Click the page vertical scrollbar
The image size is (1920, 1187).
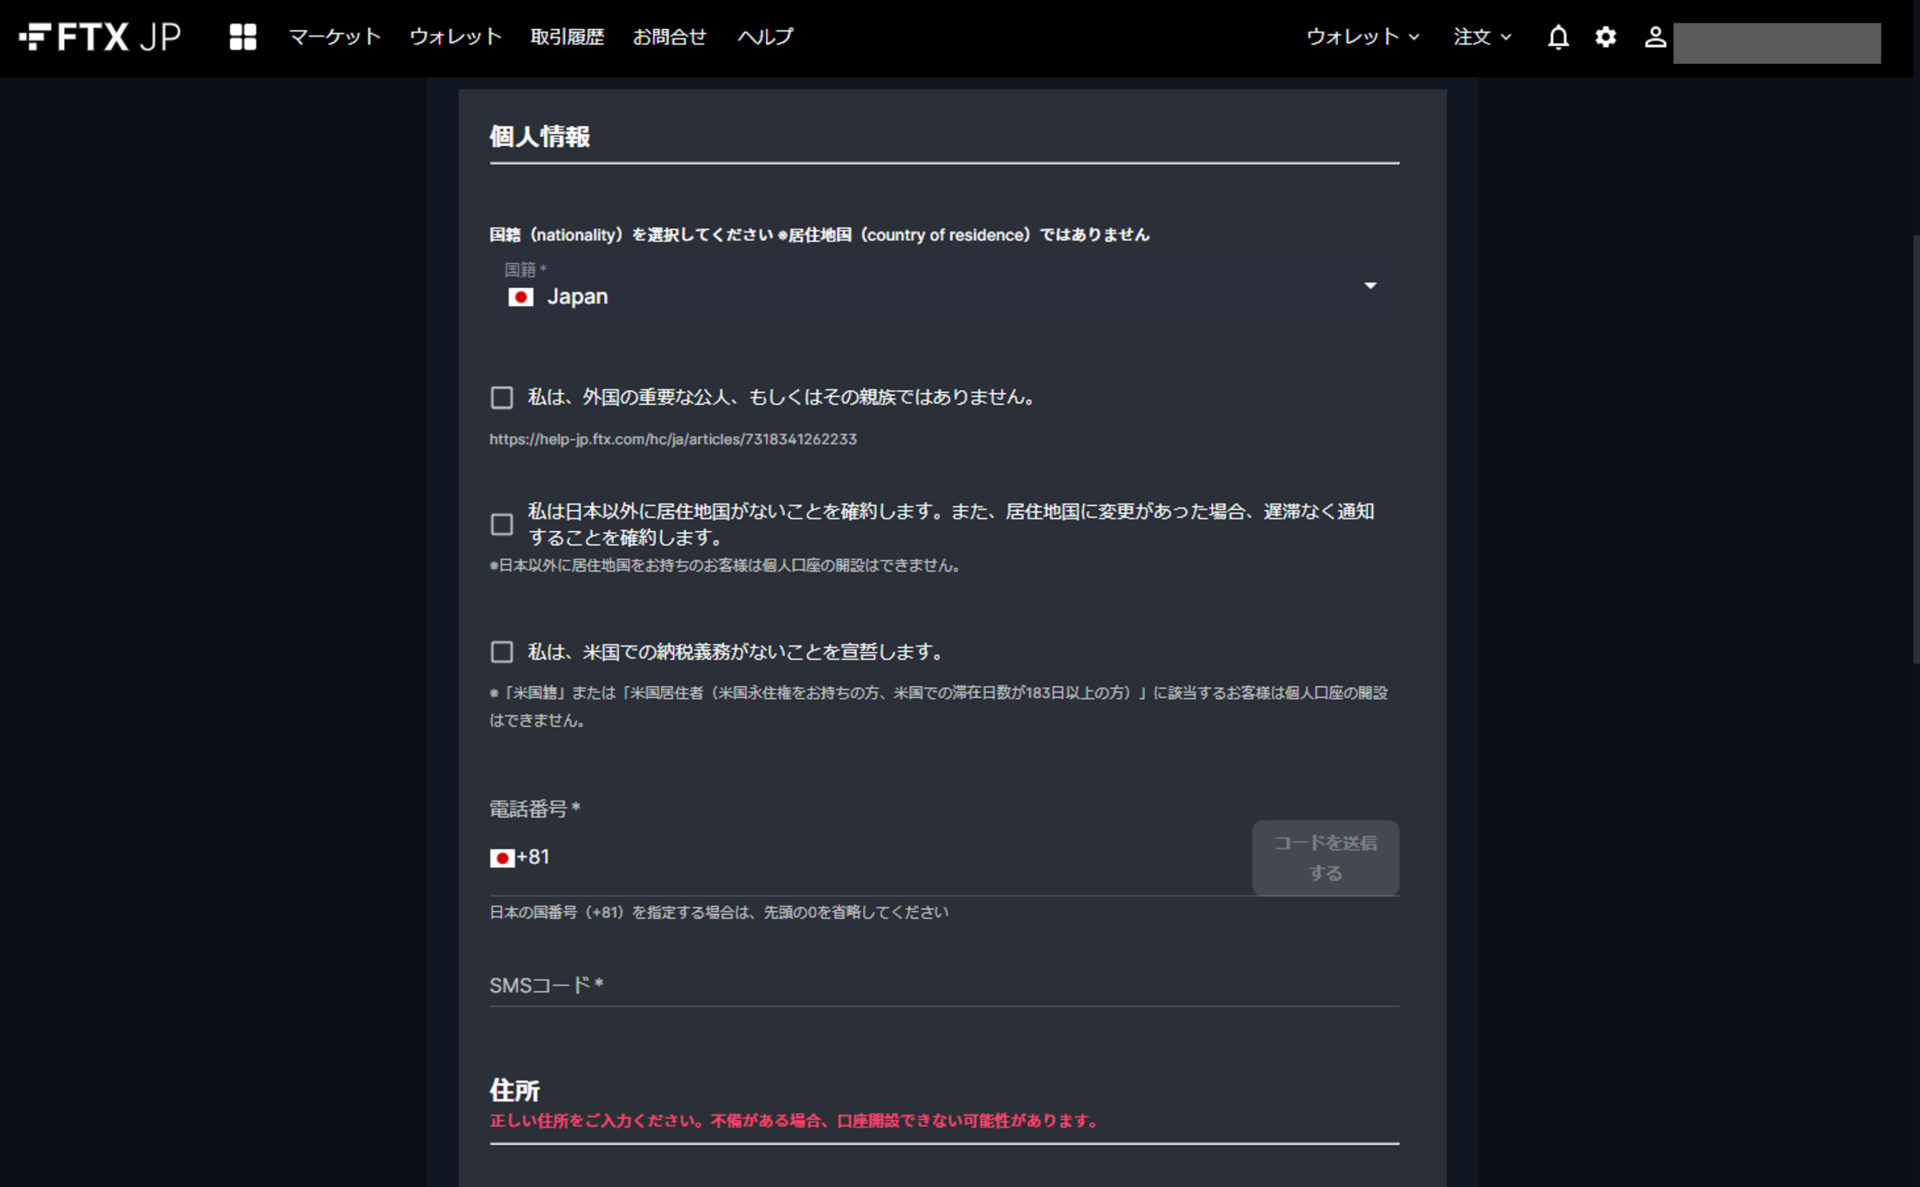coord(1914,450)
